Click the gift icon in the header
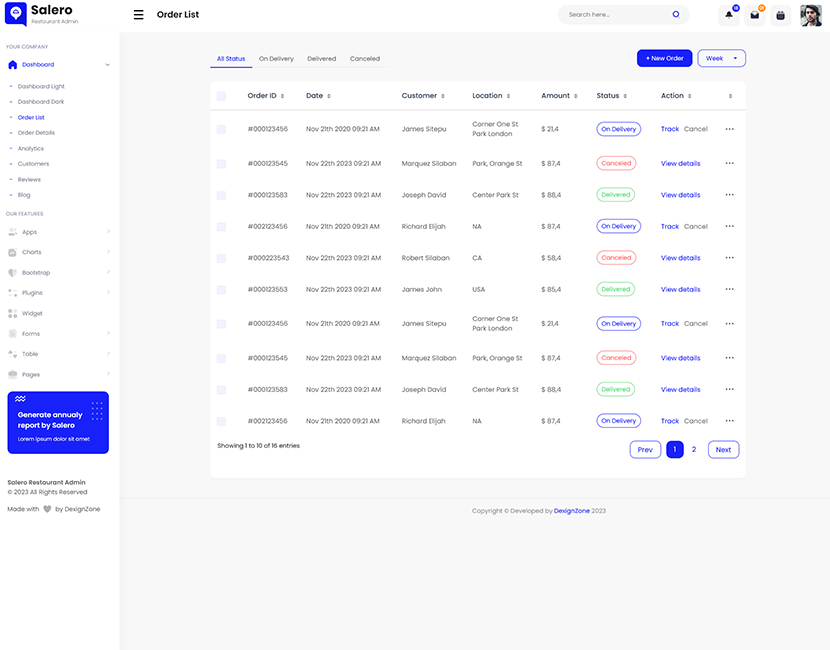 click(781, 15)
